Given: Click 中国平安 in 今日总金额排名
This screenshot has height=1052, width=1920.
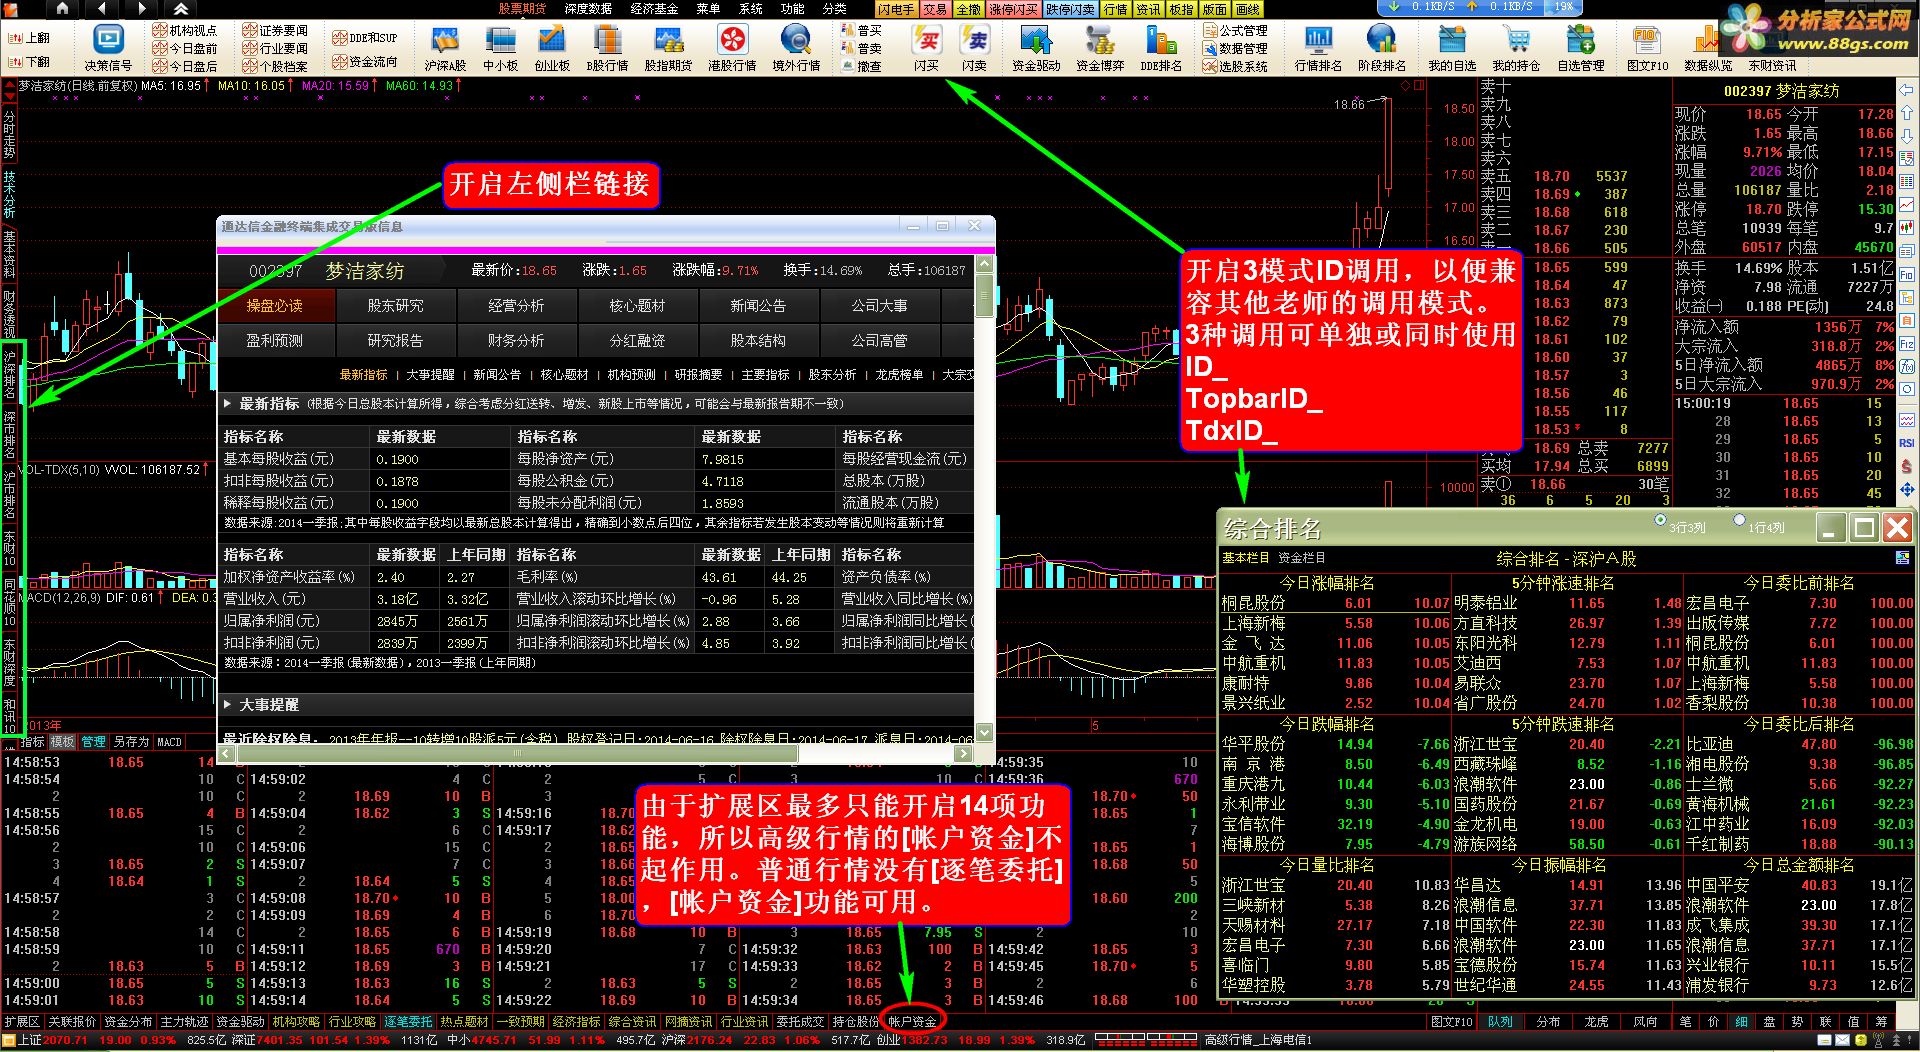Looking at the screenshot, I should [1718, 885].
